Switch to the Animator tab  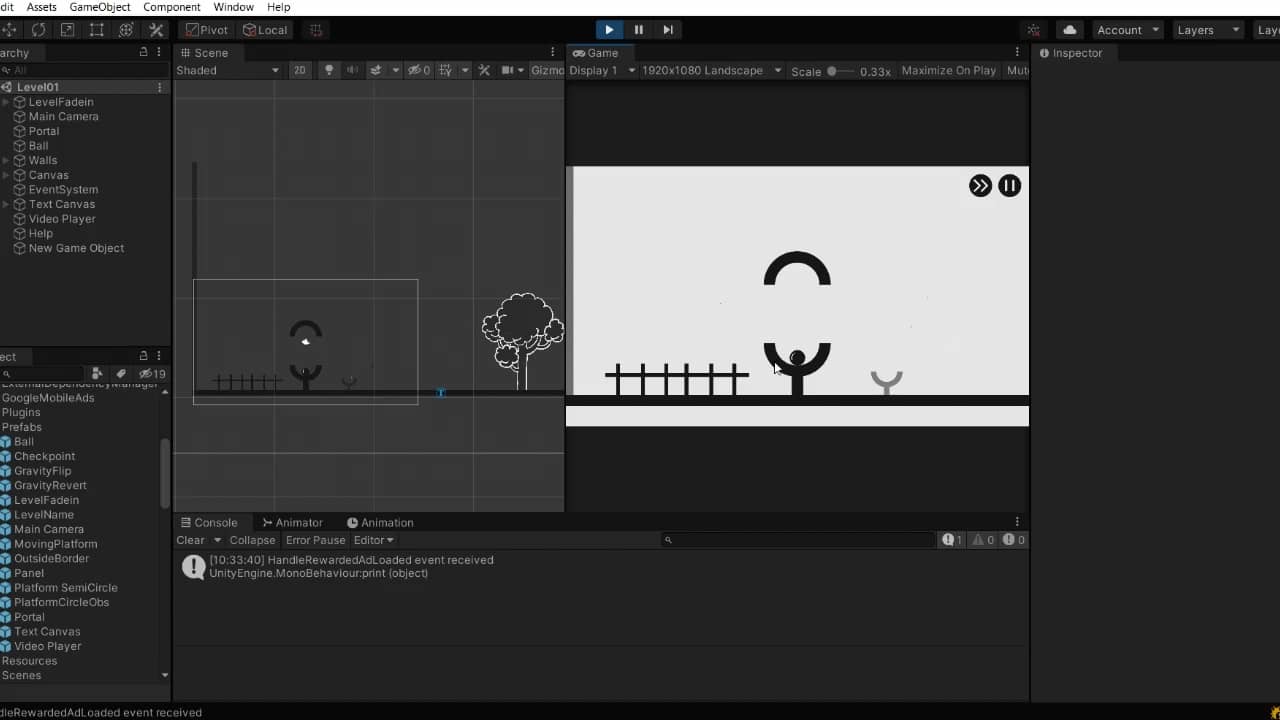[291, 522]
